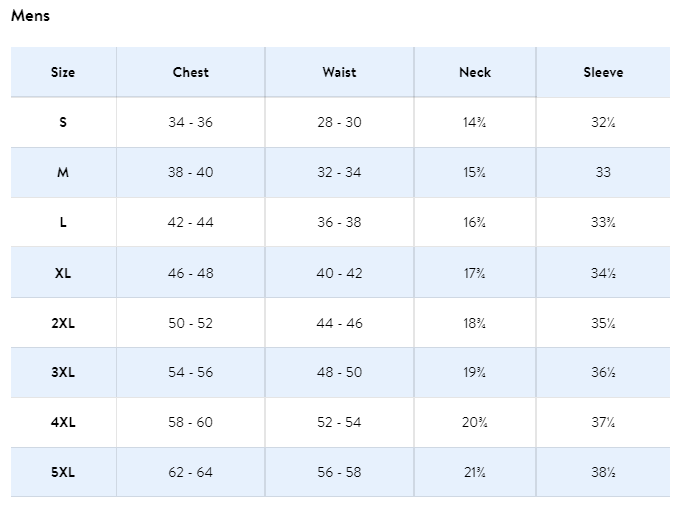Select the sleeve value 33

(x=603, y=172)
